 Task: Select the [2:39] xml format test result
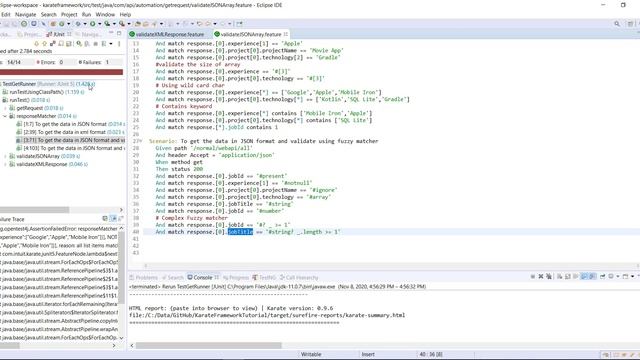point(70,132)
